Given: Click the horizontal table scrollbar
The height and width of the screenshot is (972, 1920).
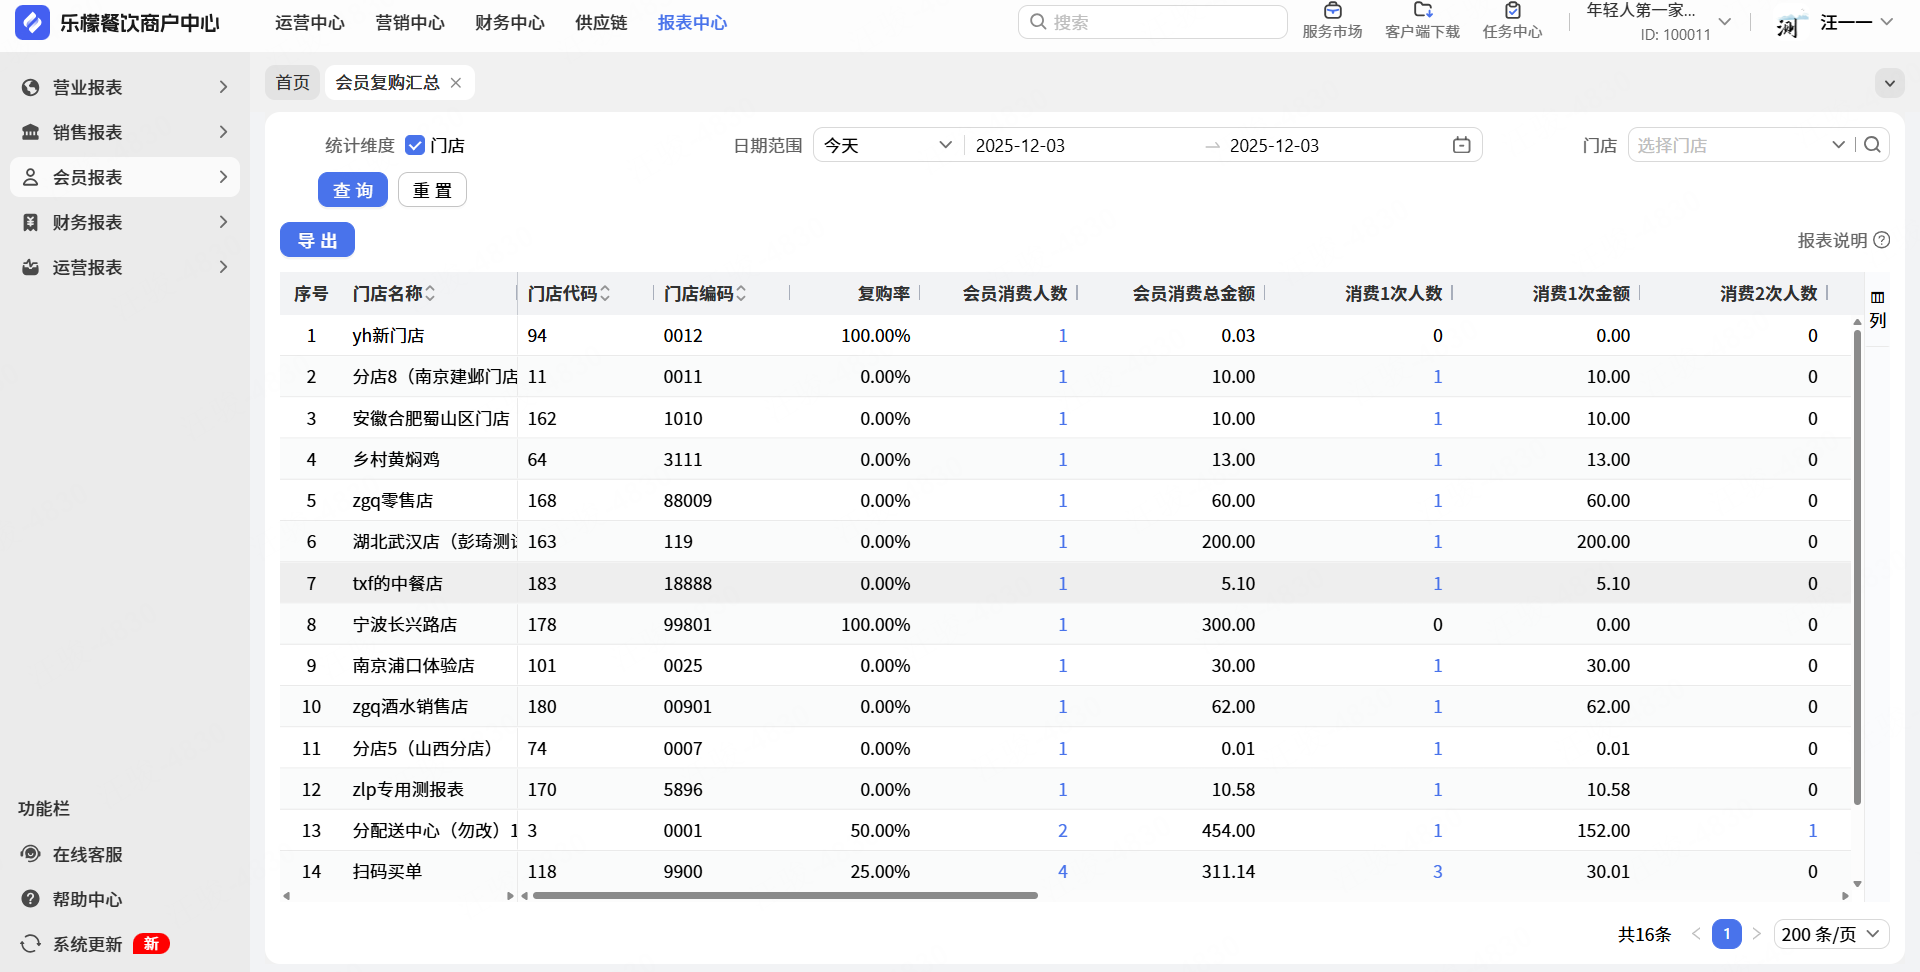Looking at the screenshot, I should 785,896.
